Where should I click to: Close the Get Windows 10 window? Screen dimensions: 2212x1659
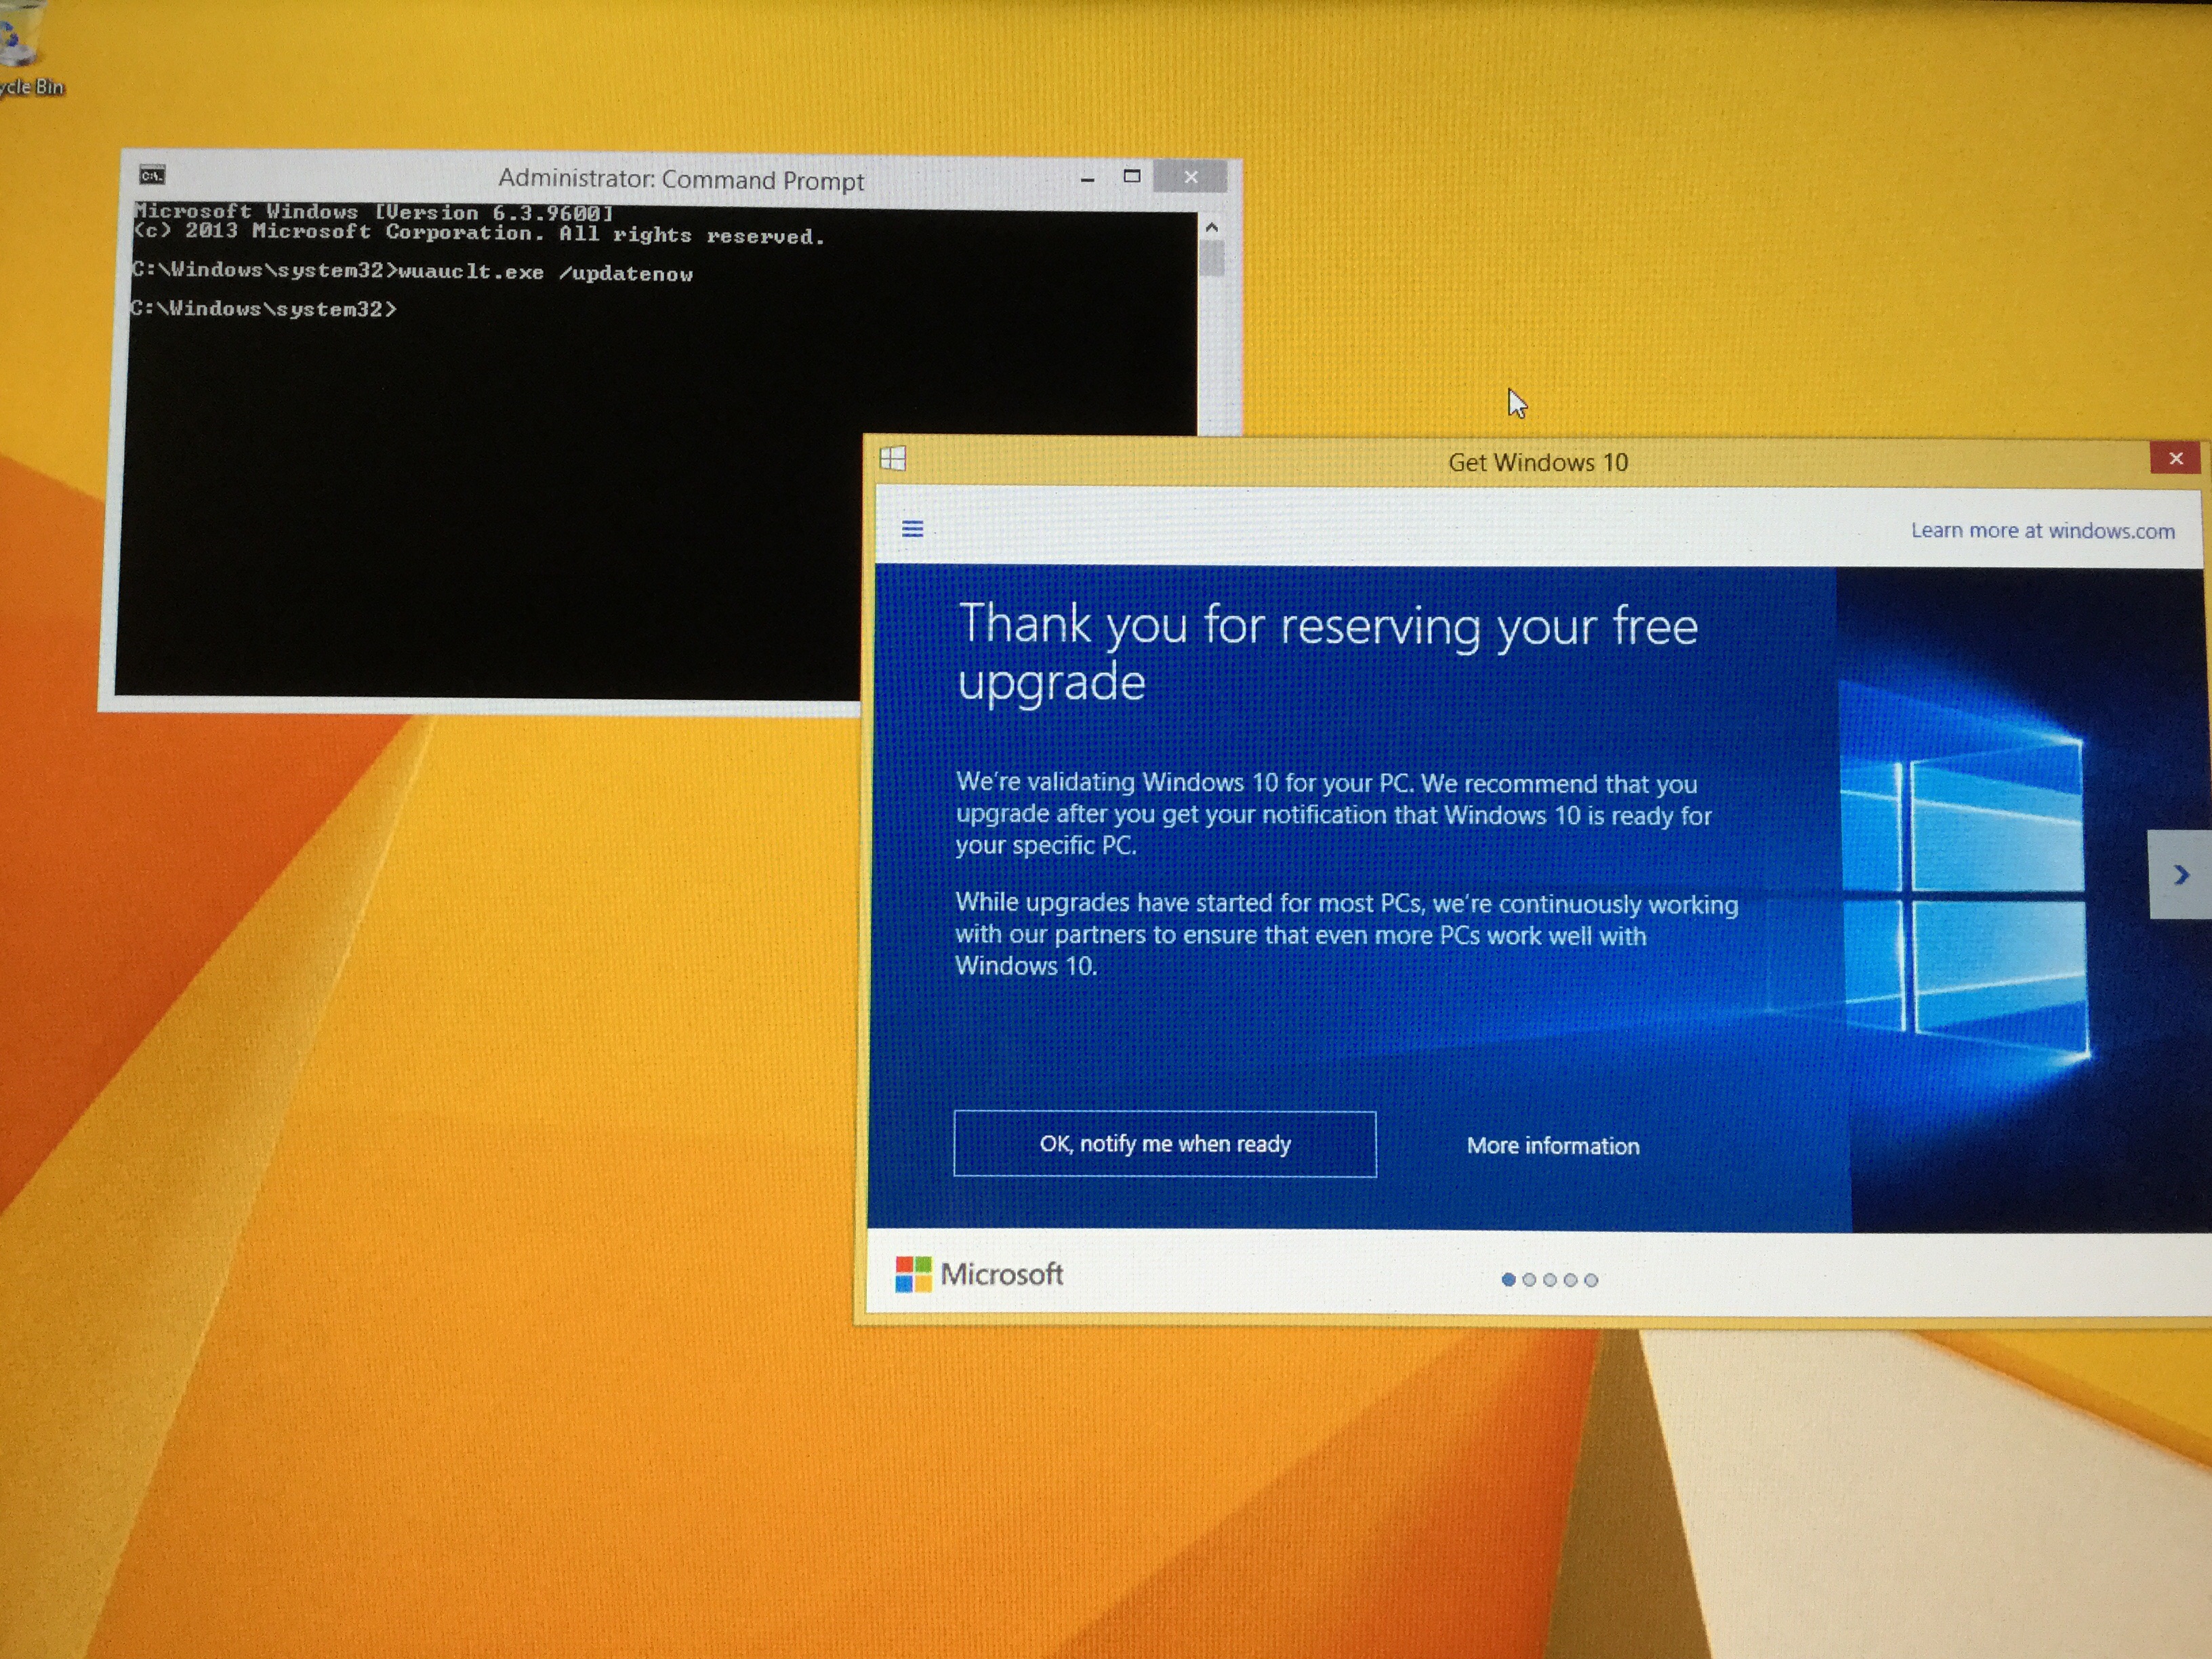[x=2175, y=458]
